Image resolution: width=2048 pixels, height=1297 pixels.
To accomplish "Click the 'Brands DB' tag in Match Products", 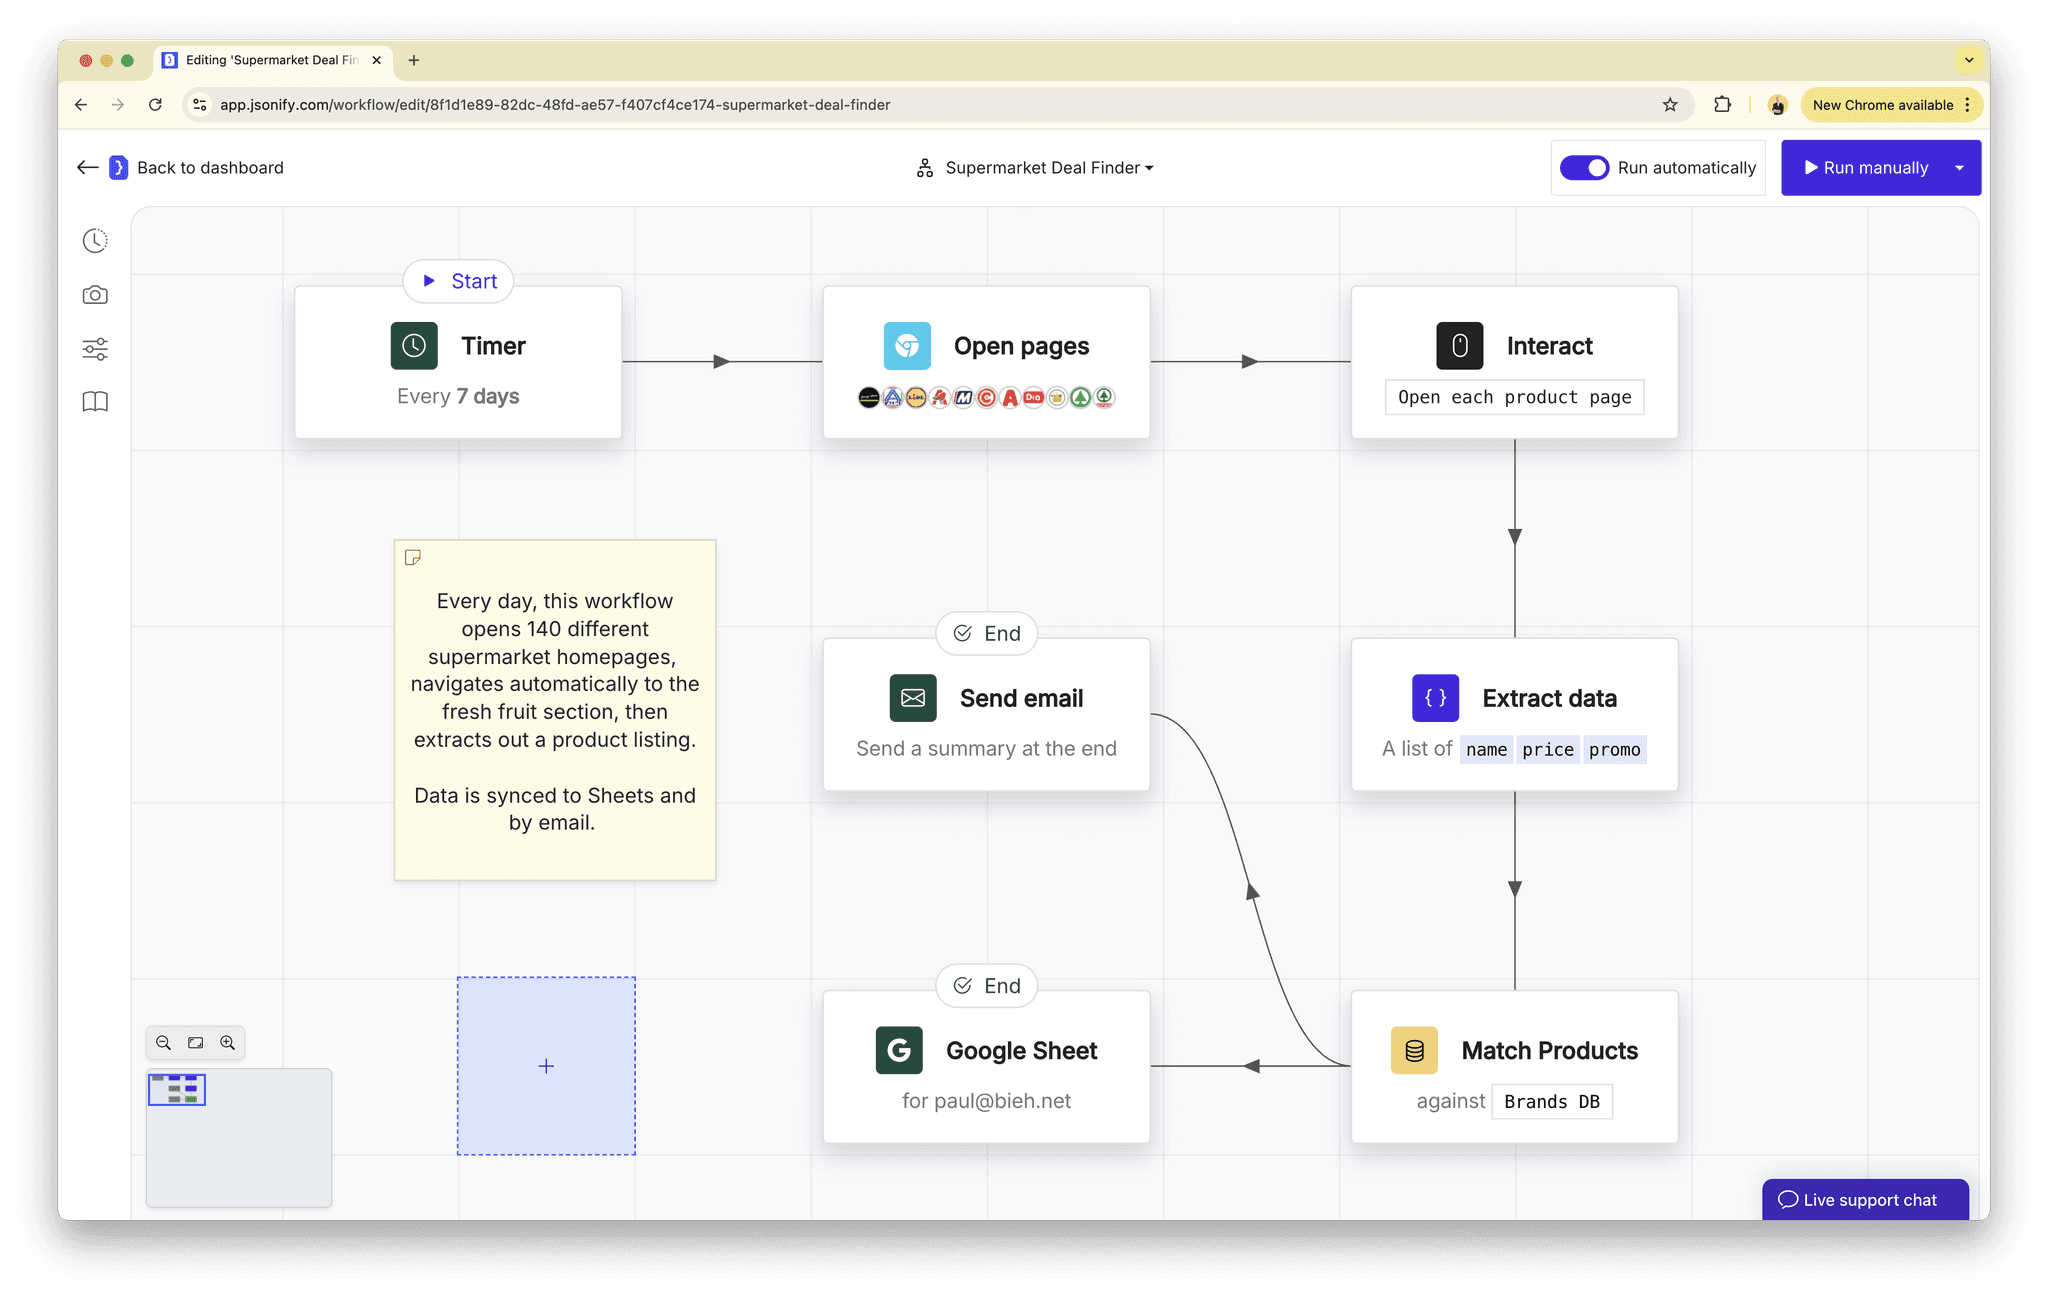I will click(x=1552, y=1101).
